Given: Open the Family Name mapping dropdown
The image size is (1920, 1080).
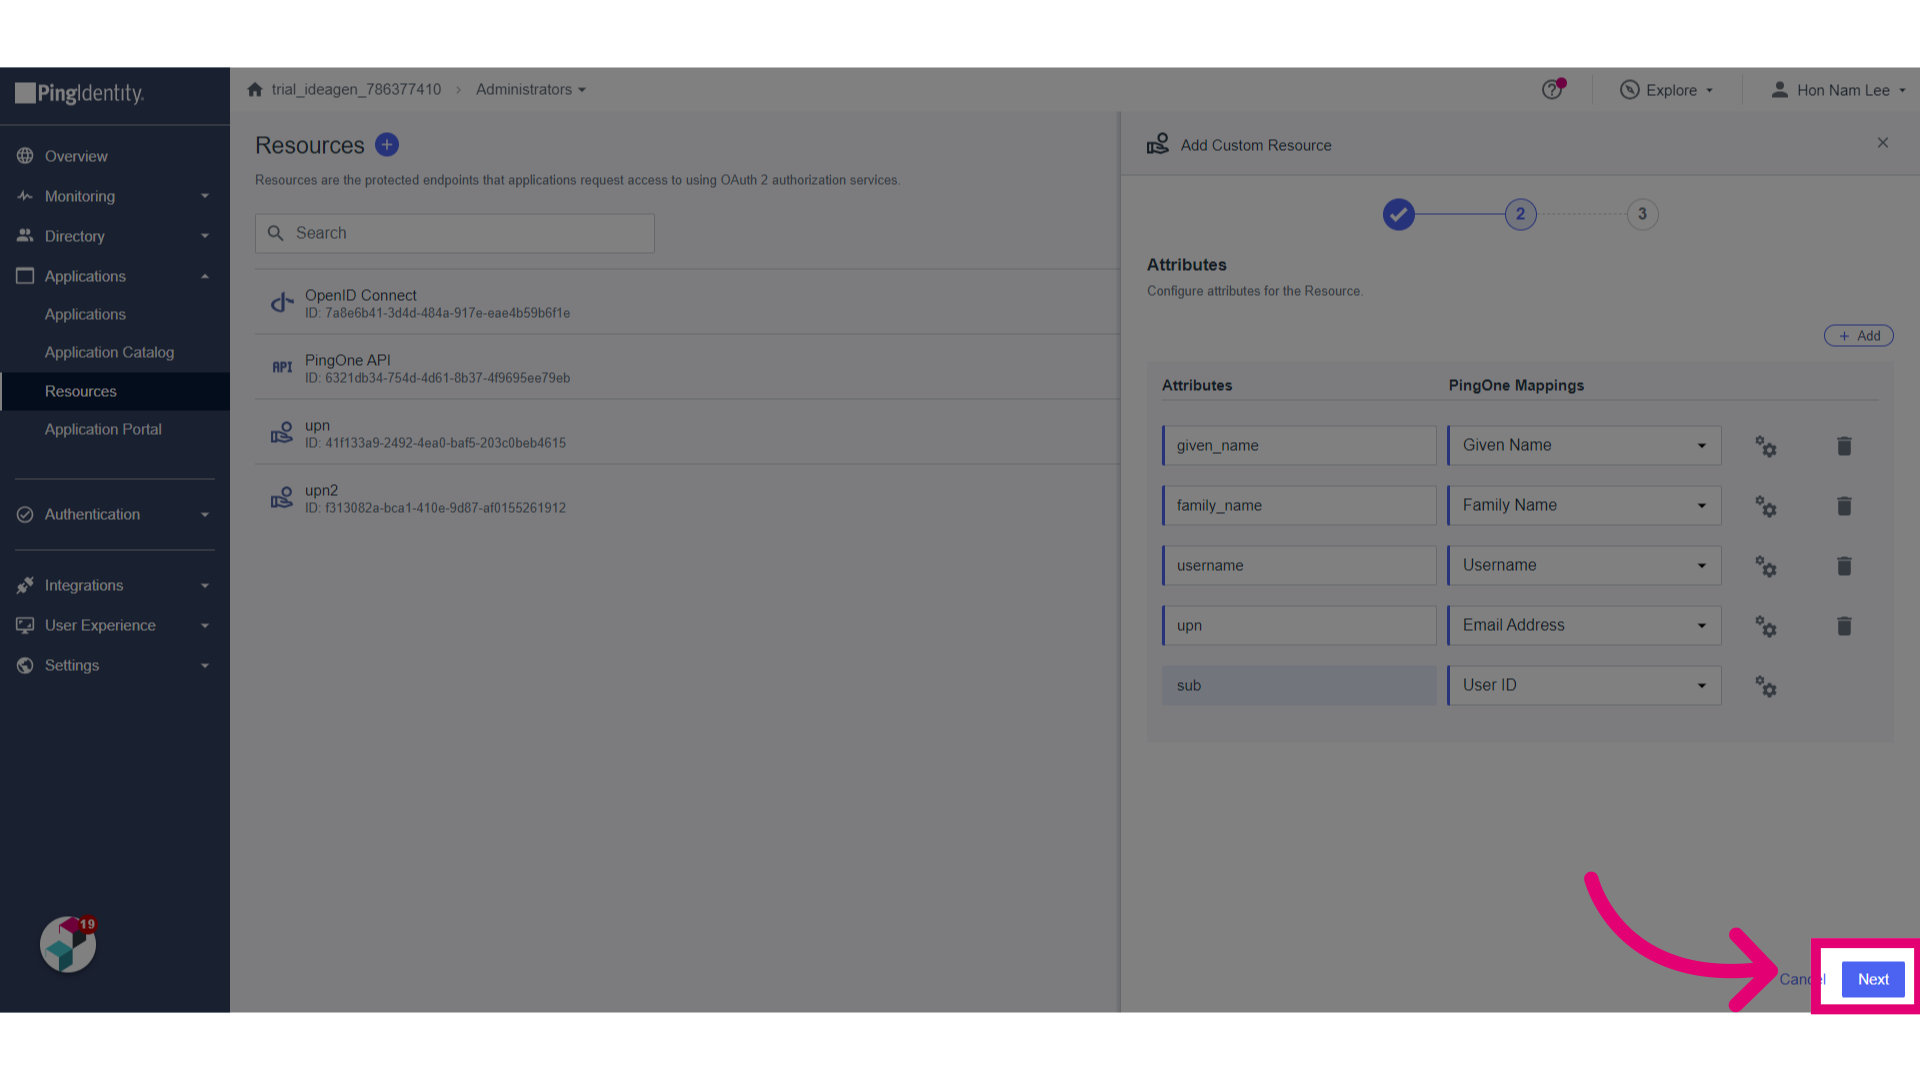Looking at the screenshot, I should click(1584, 505).
